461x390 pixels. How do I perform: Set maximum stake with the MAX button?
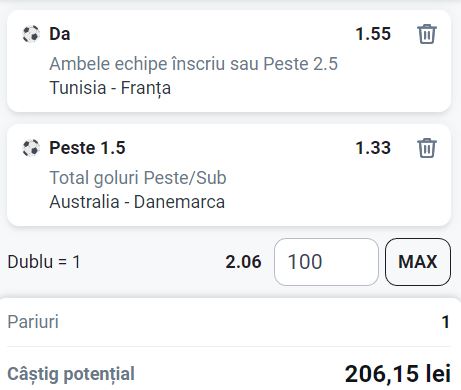418,262
